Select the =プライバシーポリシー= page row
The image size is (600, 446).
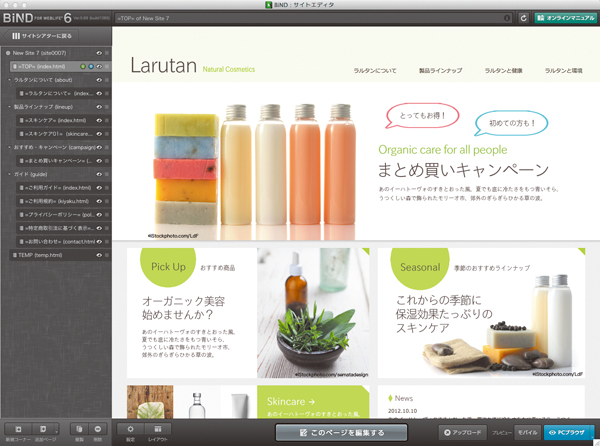(64, 215)
